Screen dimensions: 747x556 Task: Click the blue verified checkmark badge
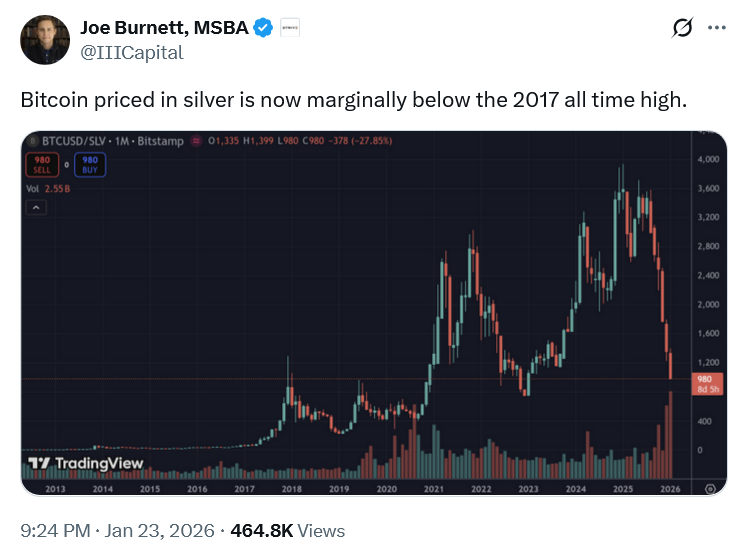pyautogui.click(x=262, y=28)
